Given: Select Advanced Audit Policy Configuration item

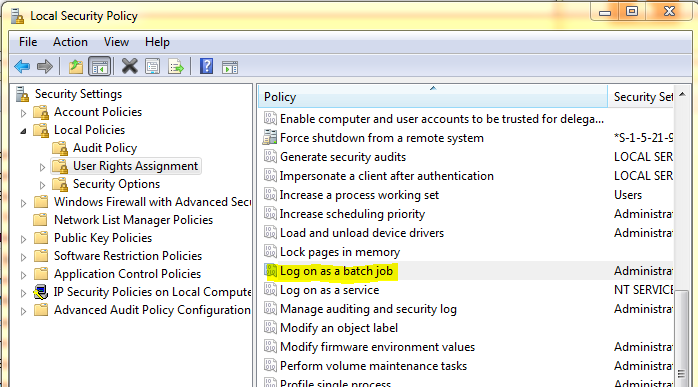Looking at the screenshot, I should (152, 310).
